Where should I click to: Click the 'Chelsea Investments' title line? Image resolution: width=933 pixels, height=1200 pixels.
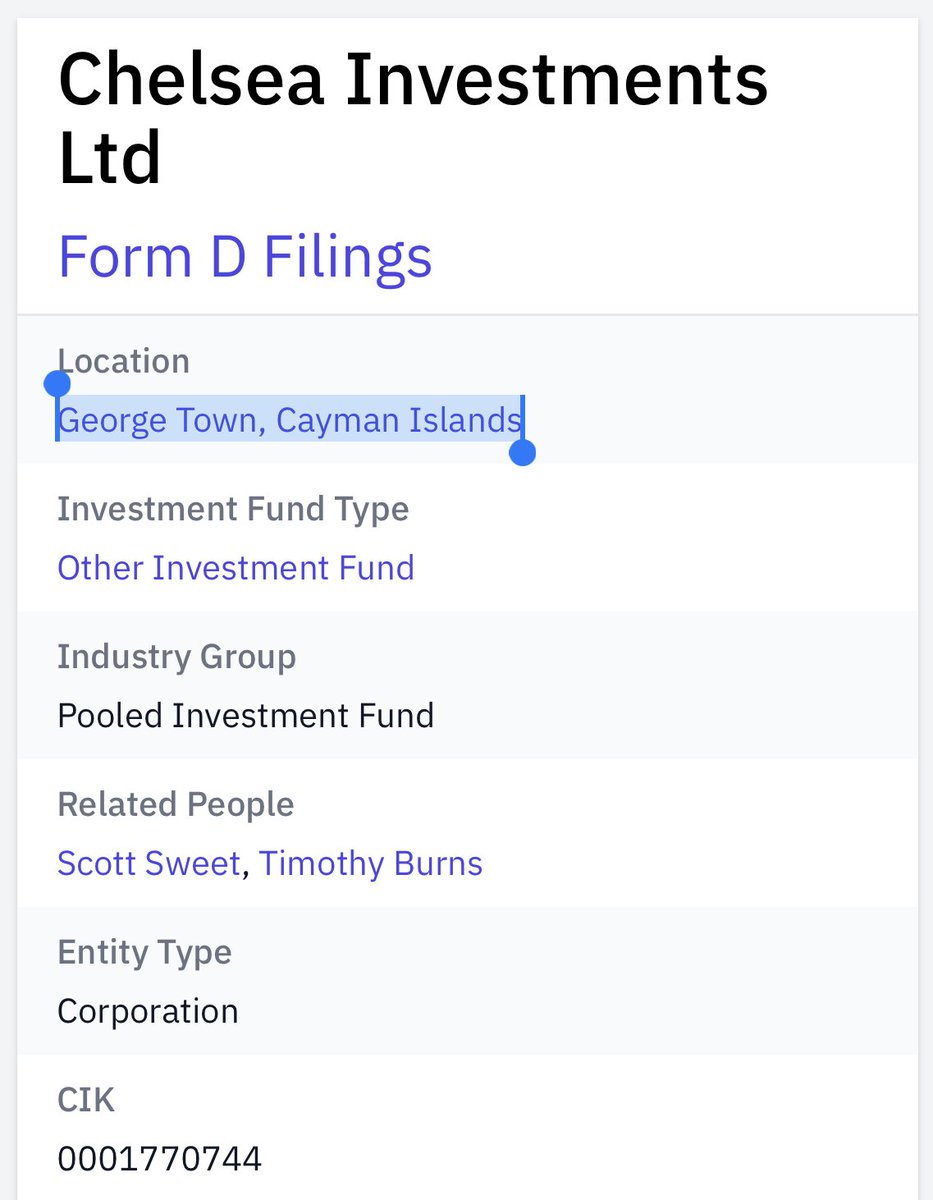pyautogui.click(x=413, y=82)
